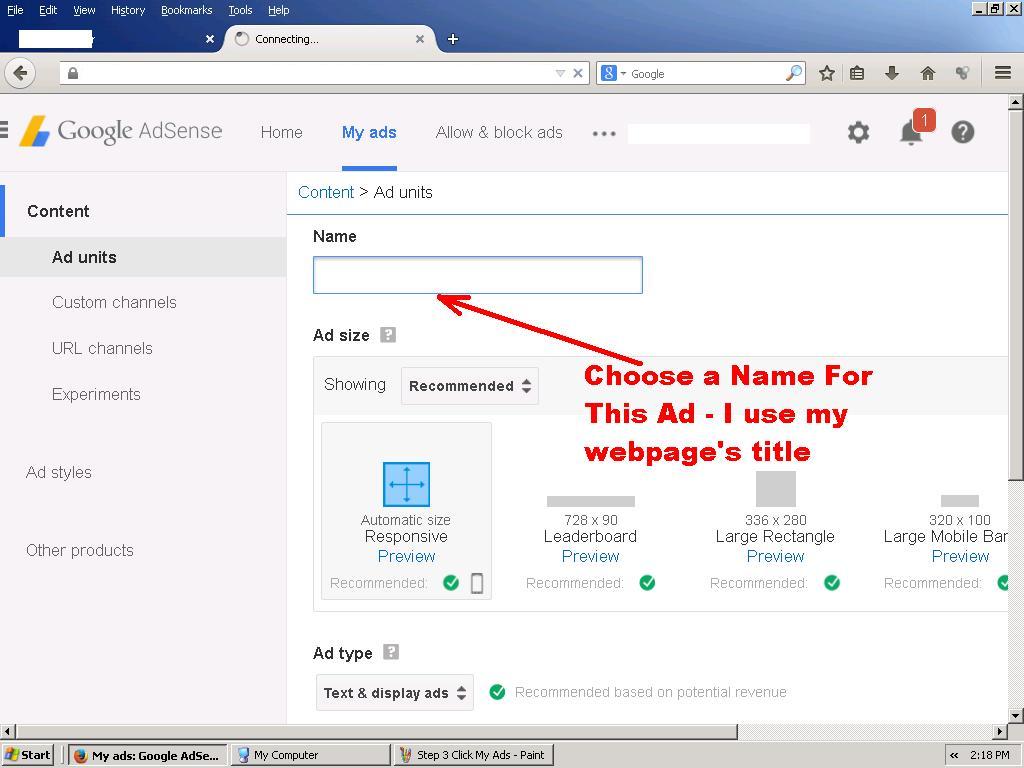This screenshot has height=768, width=1024.
Task: Click the Google AdSense logo
Action: (x=121, y=131)
